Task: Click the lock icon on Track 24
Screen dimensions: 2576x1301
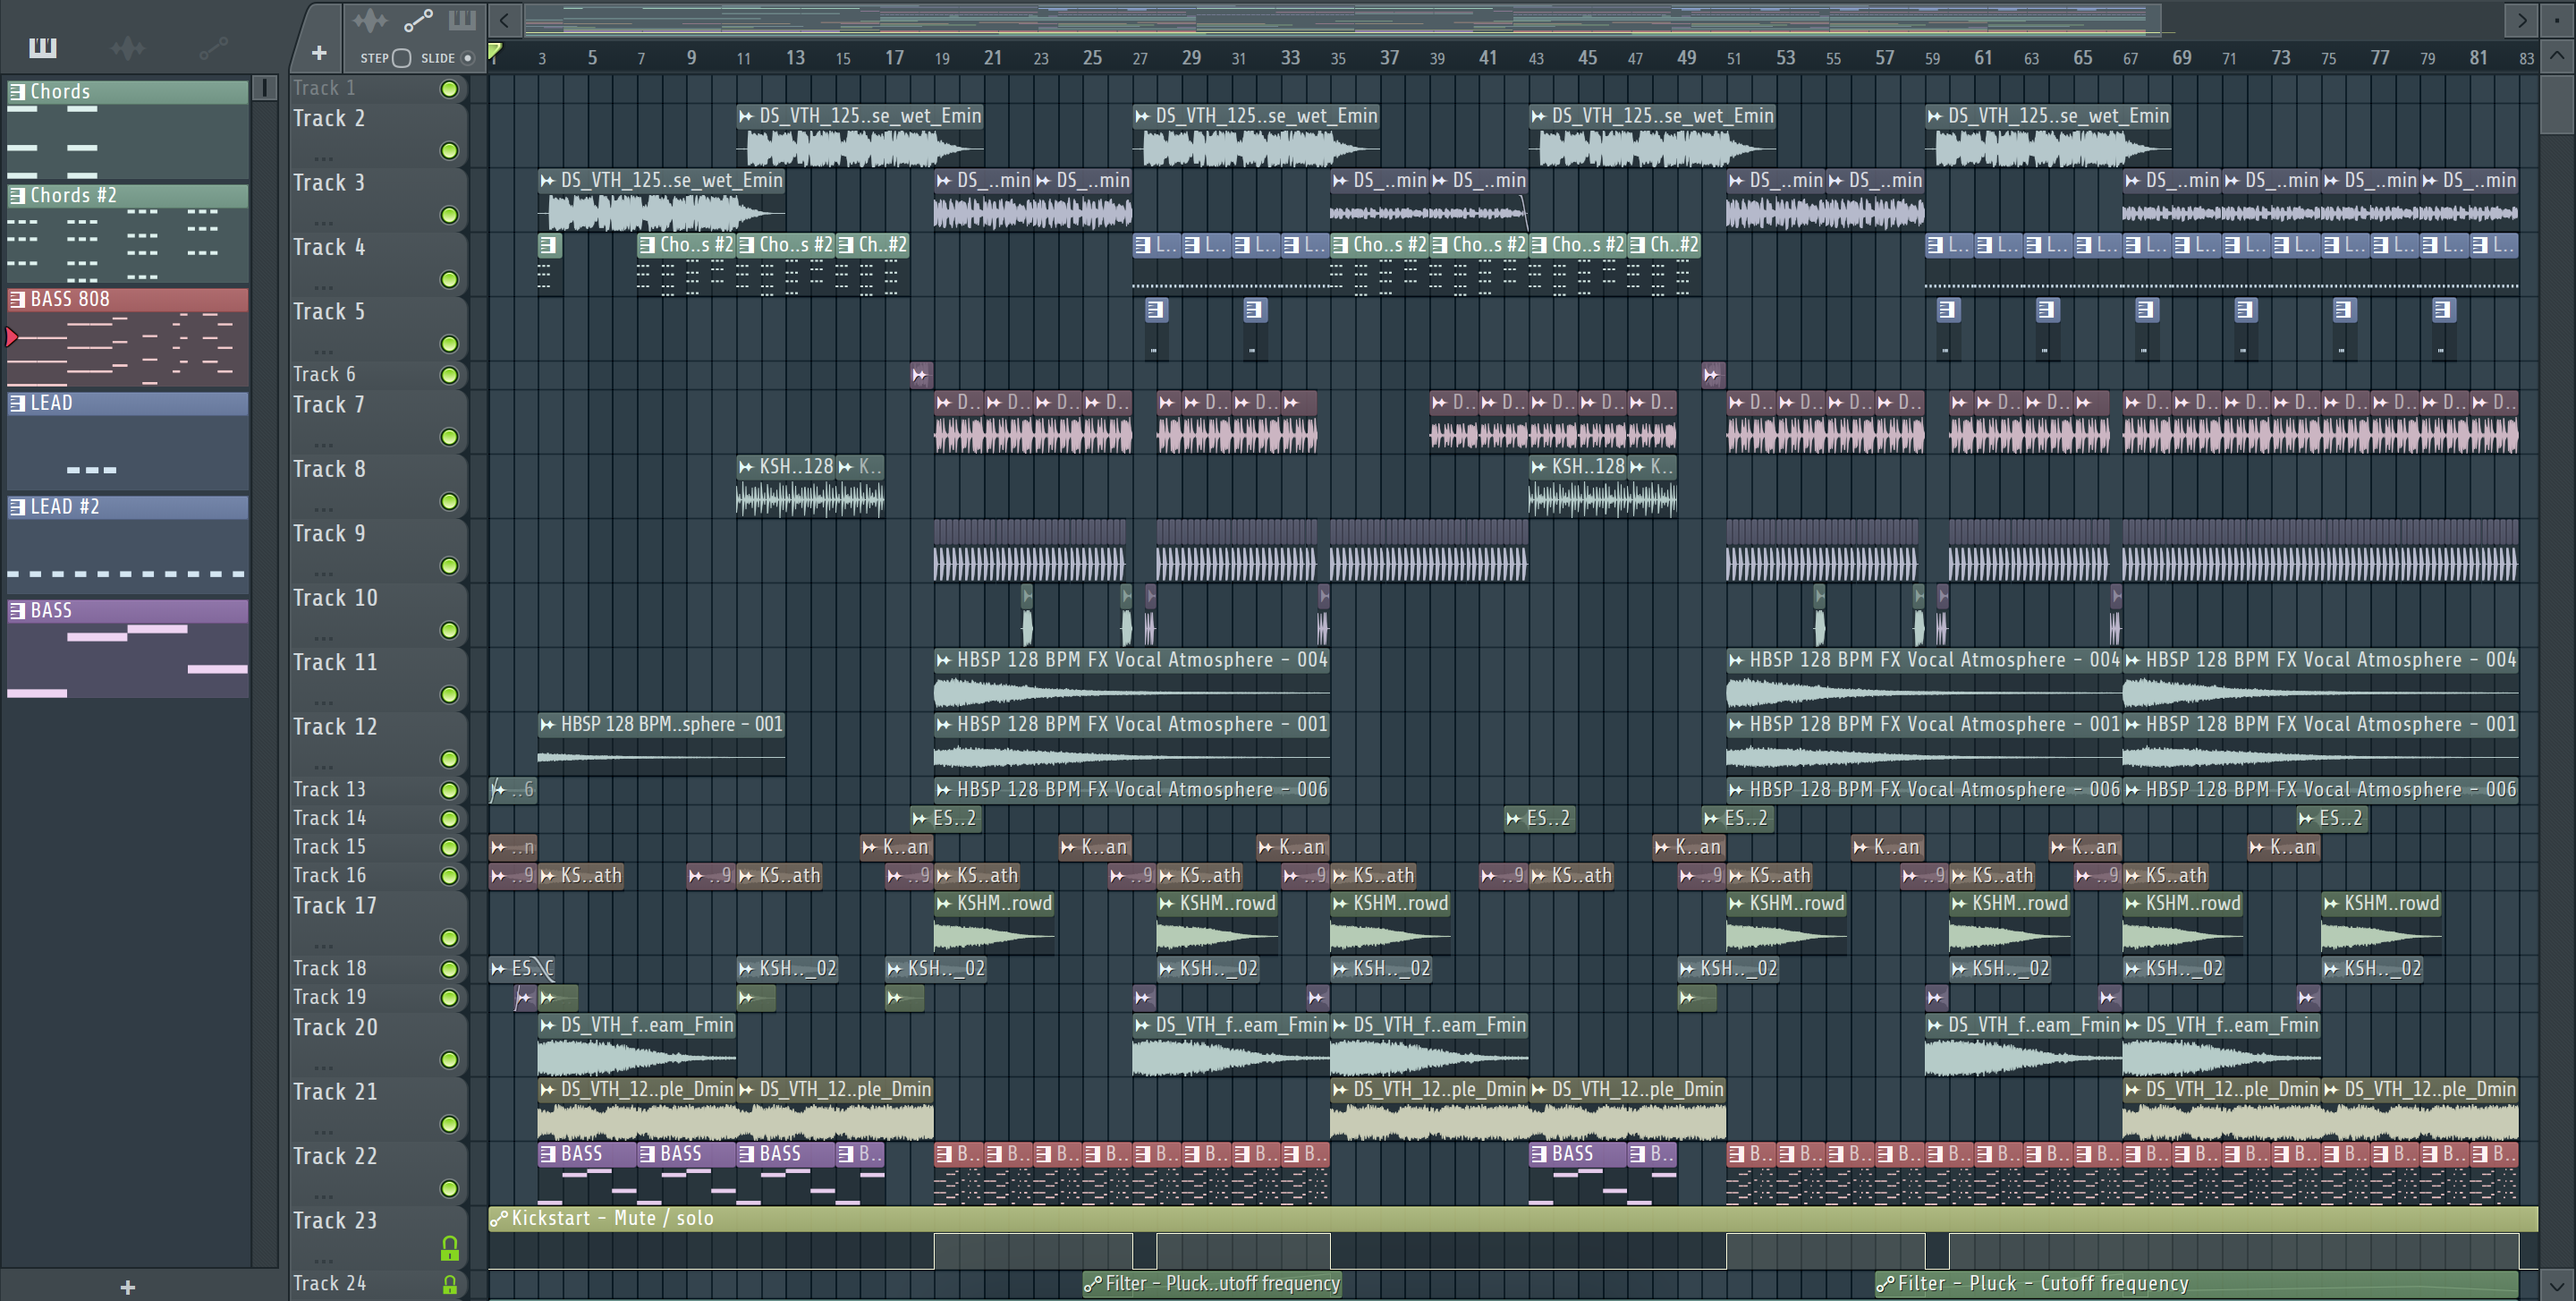Action: (450, 1285)
